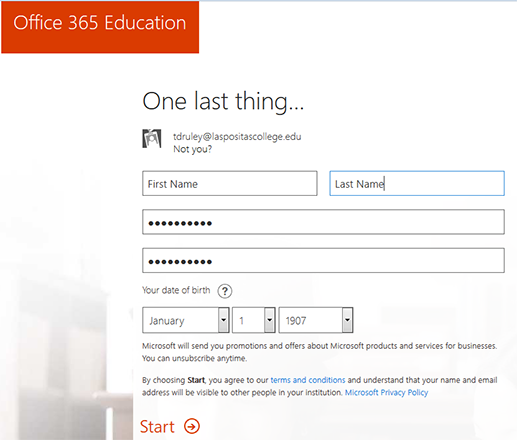The image size is (517, 440).
Task: Select the email tdruley@laspositascollege.edu text
Action: click(x=237, y=137)
